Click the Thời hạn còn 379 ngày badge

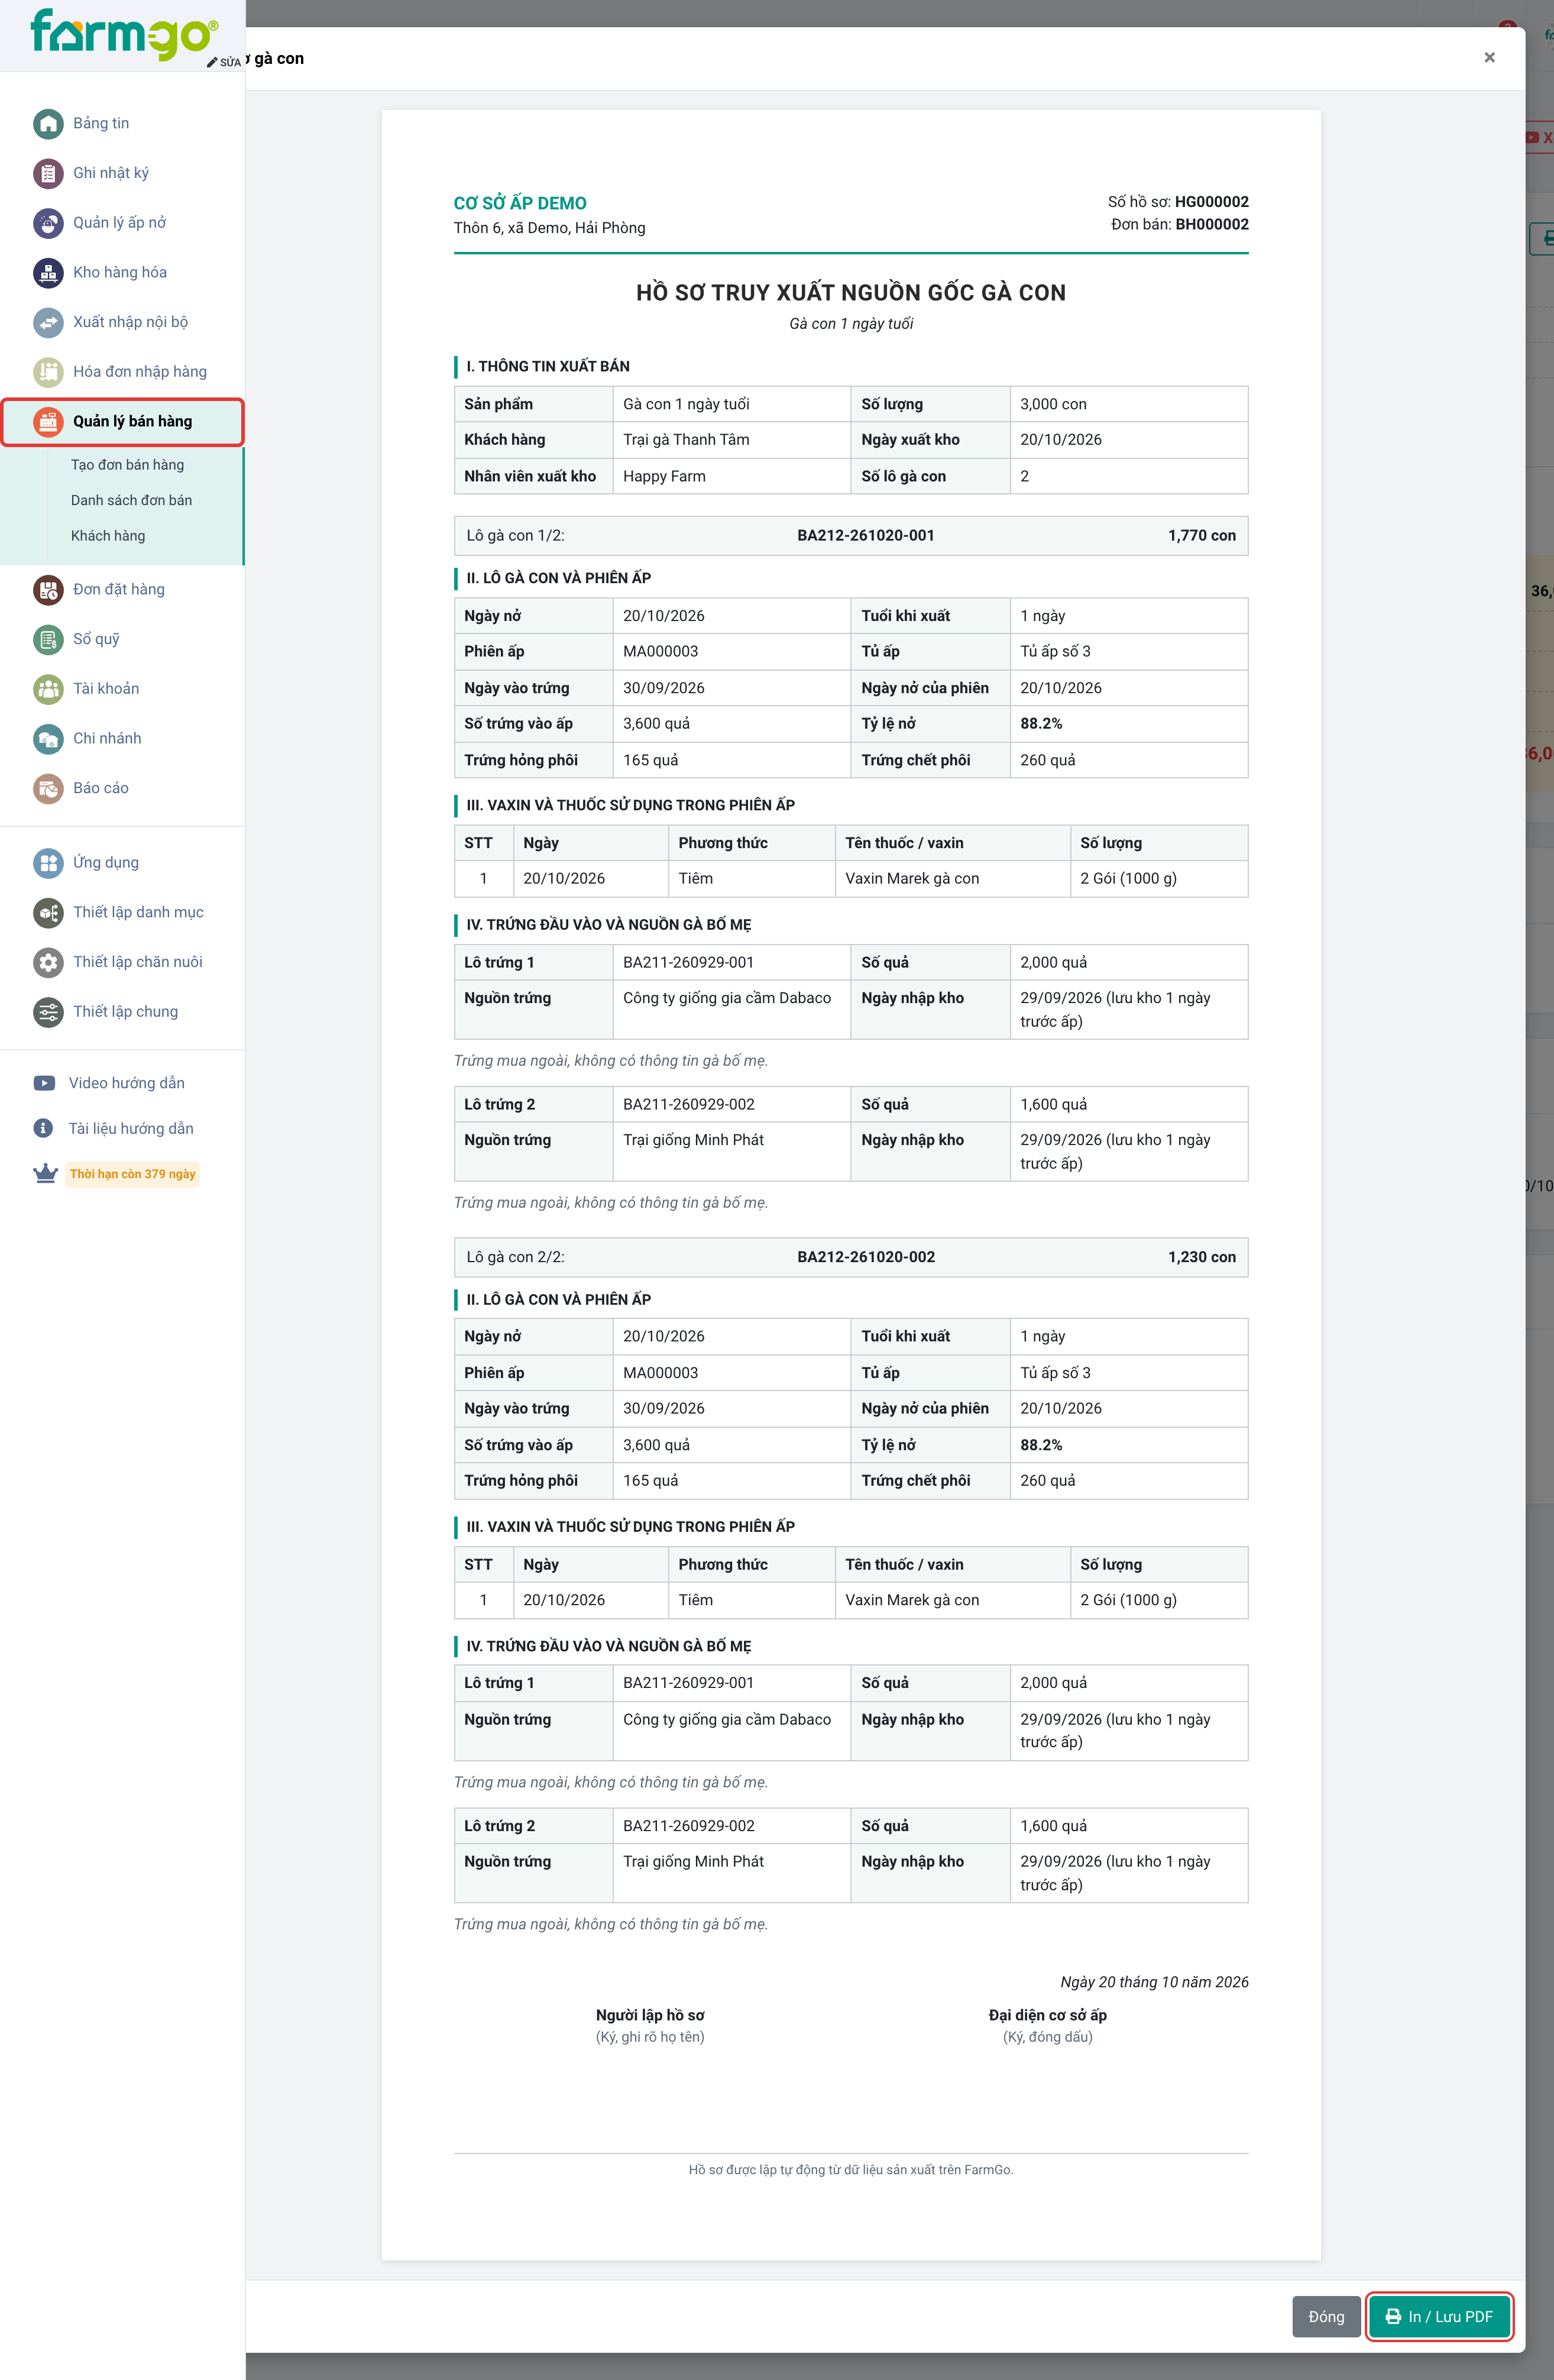[x=132, y=1174]
